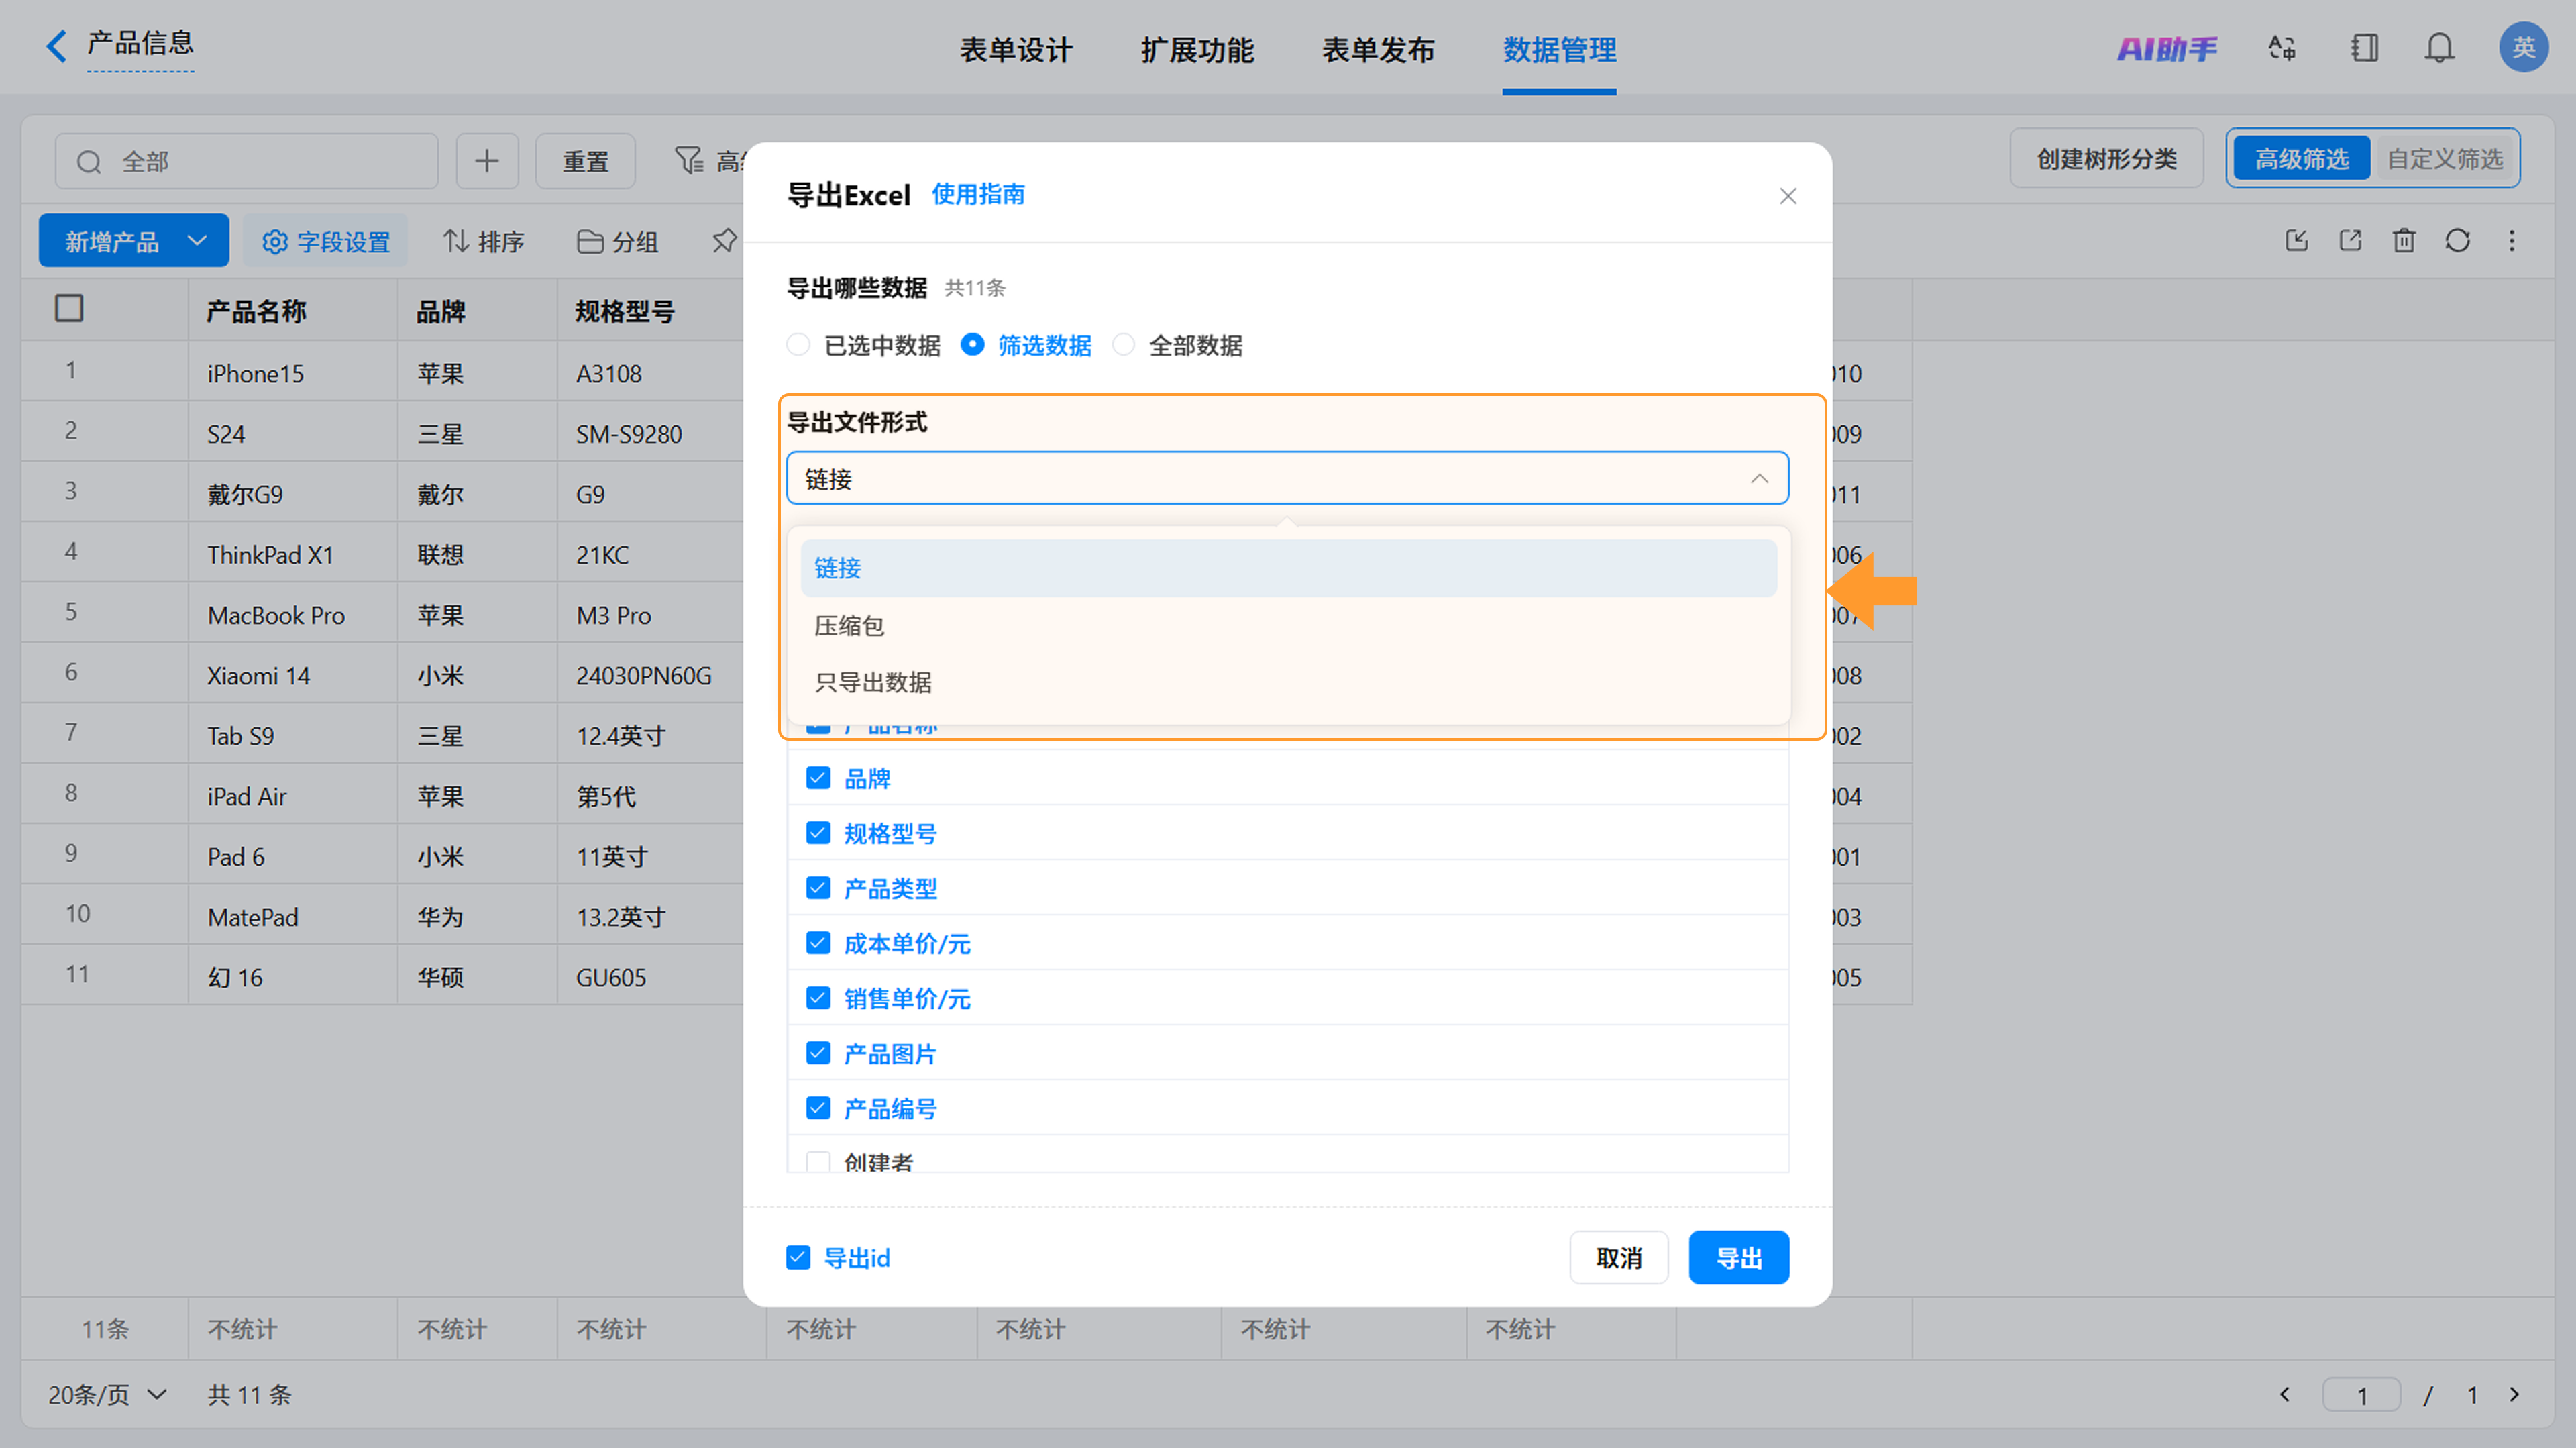Open 字段设置 field settings
Screen dimensions: 2576x1448
(x=326, y=241)
